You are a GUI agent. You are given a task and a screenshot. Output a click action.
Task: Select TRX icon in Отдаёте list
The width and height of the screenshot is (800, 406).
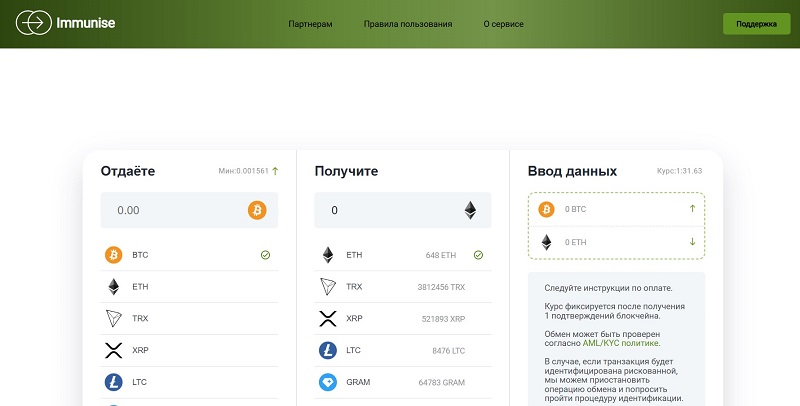114,318
